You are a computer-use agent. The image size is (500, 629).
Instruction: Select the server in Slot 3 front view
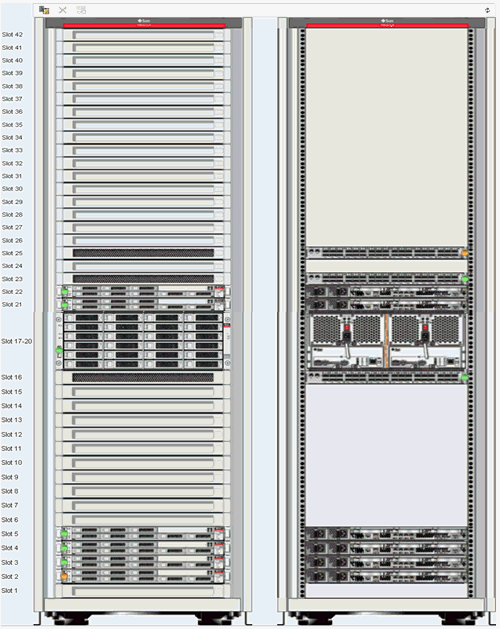tap(143, 562)
